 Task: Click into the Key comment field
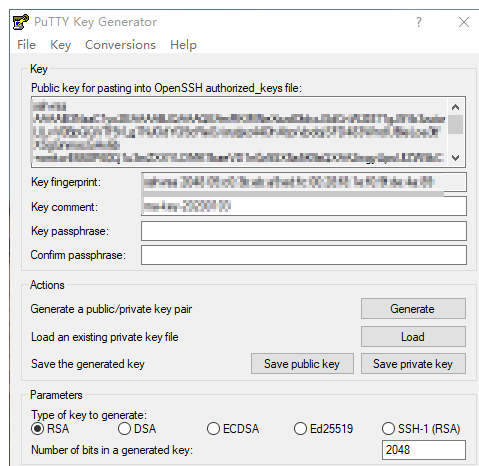[x=304, y=207]
